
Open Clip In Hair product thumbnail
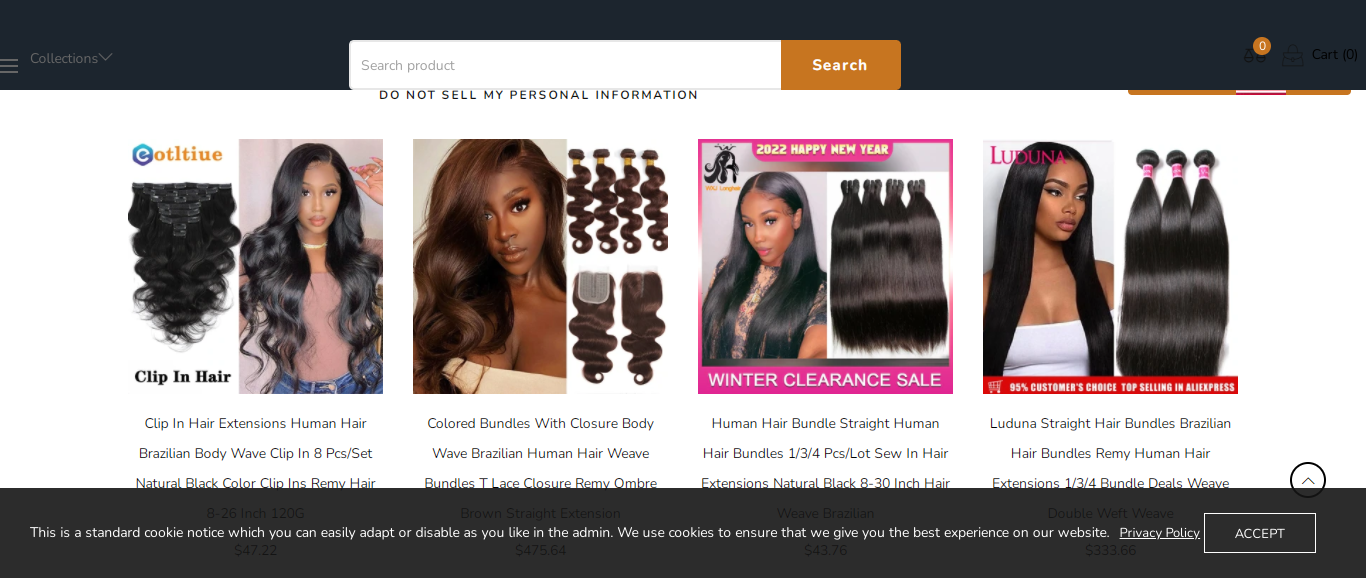tap(255, 266)
